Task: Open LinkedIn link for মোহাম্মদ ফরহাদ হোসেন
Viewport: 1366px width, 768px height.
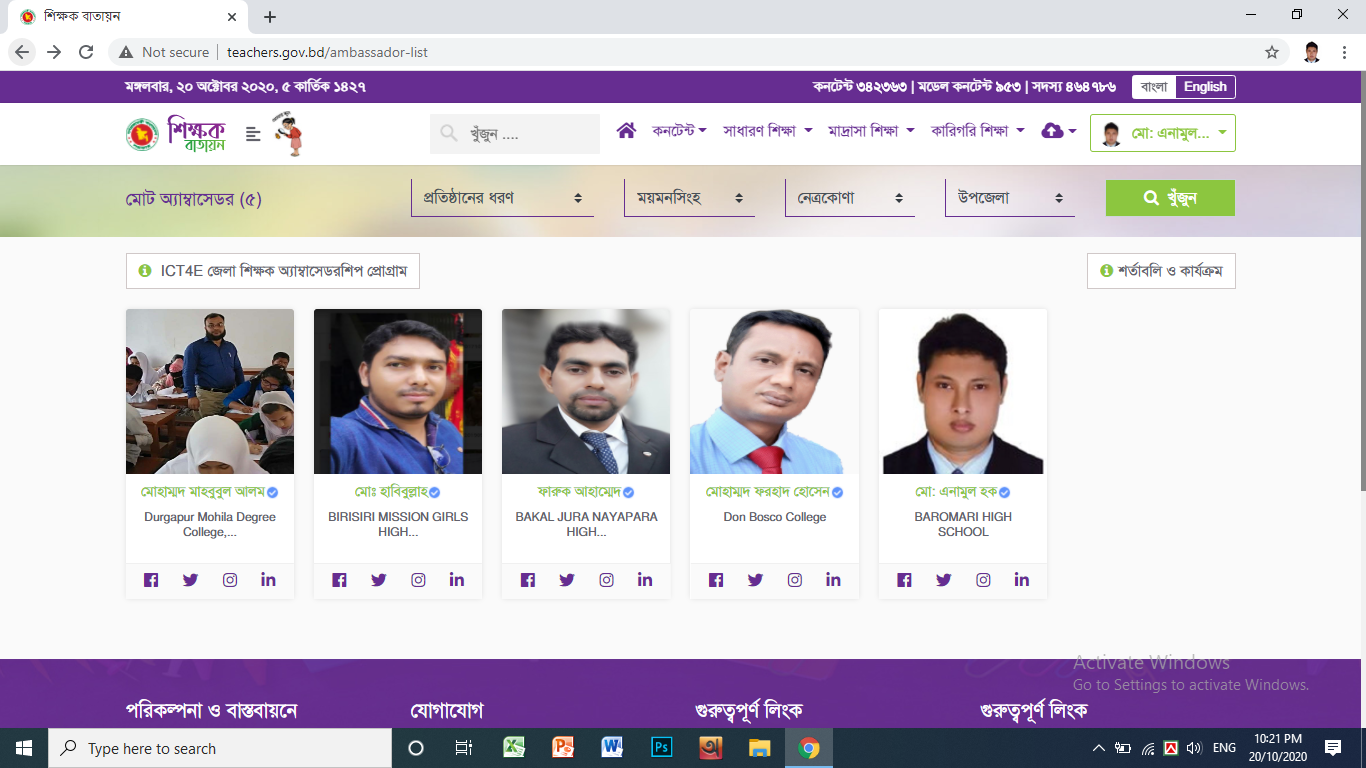Action: point(833,580)
